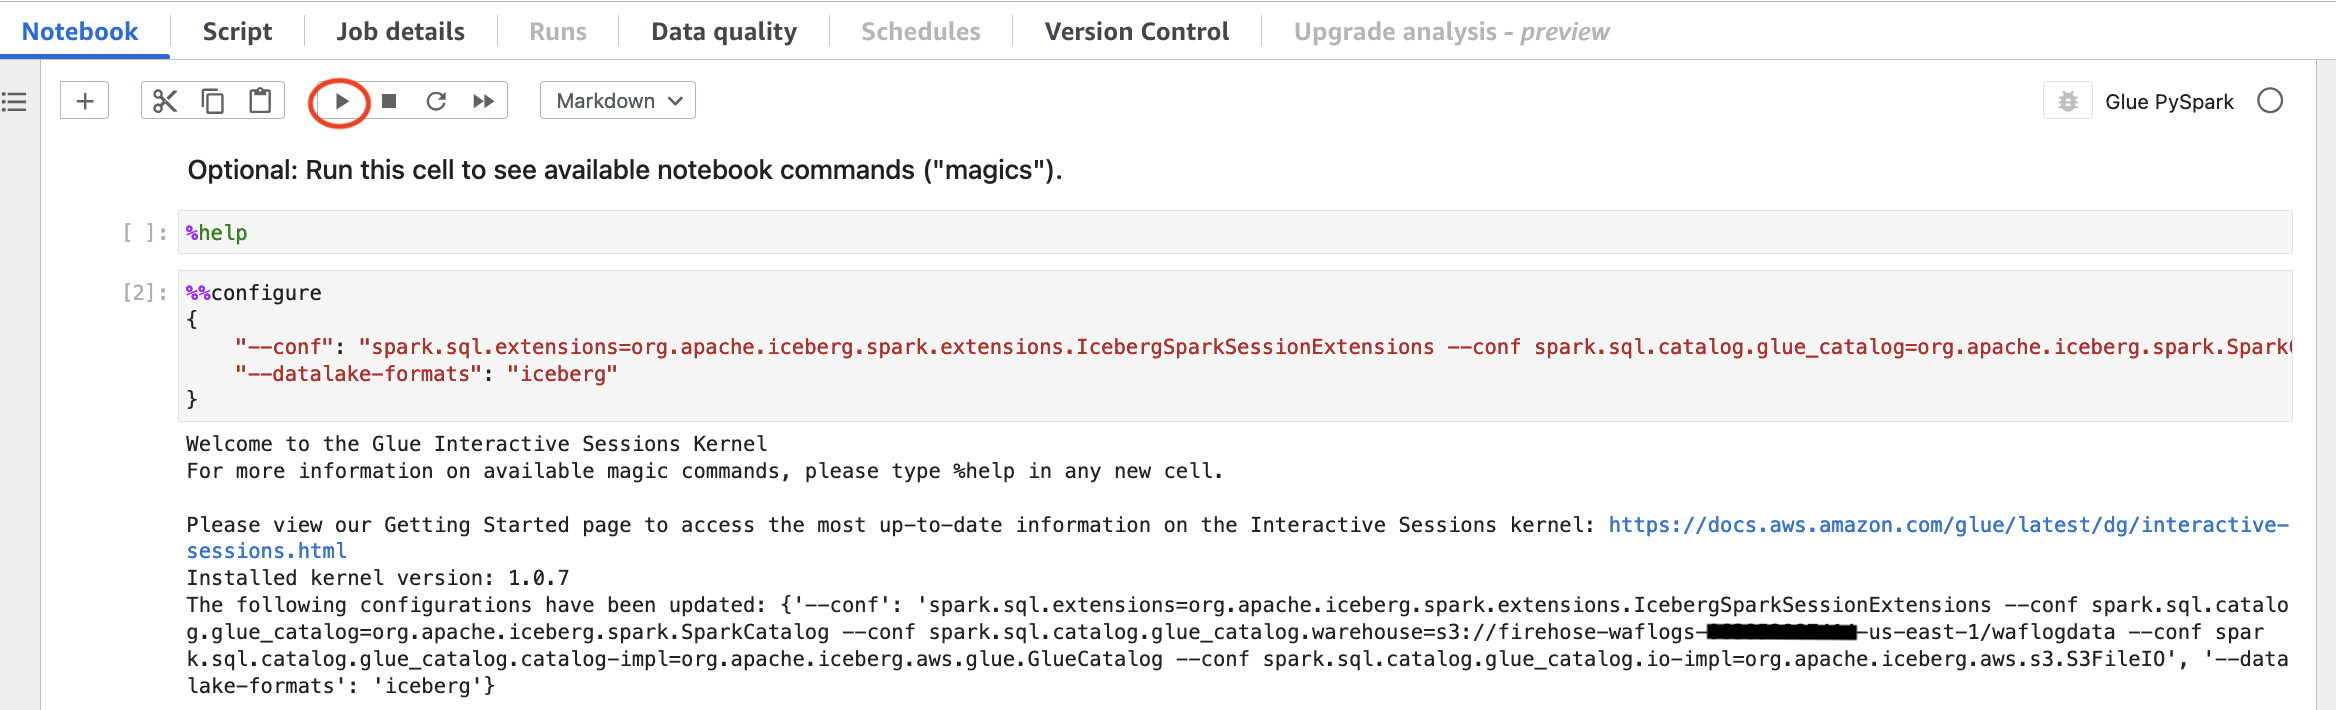This screenshot has width=2336, height=710.
Task: Open the Markdown cell type dropdown
Action: 618,101
